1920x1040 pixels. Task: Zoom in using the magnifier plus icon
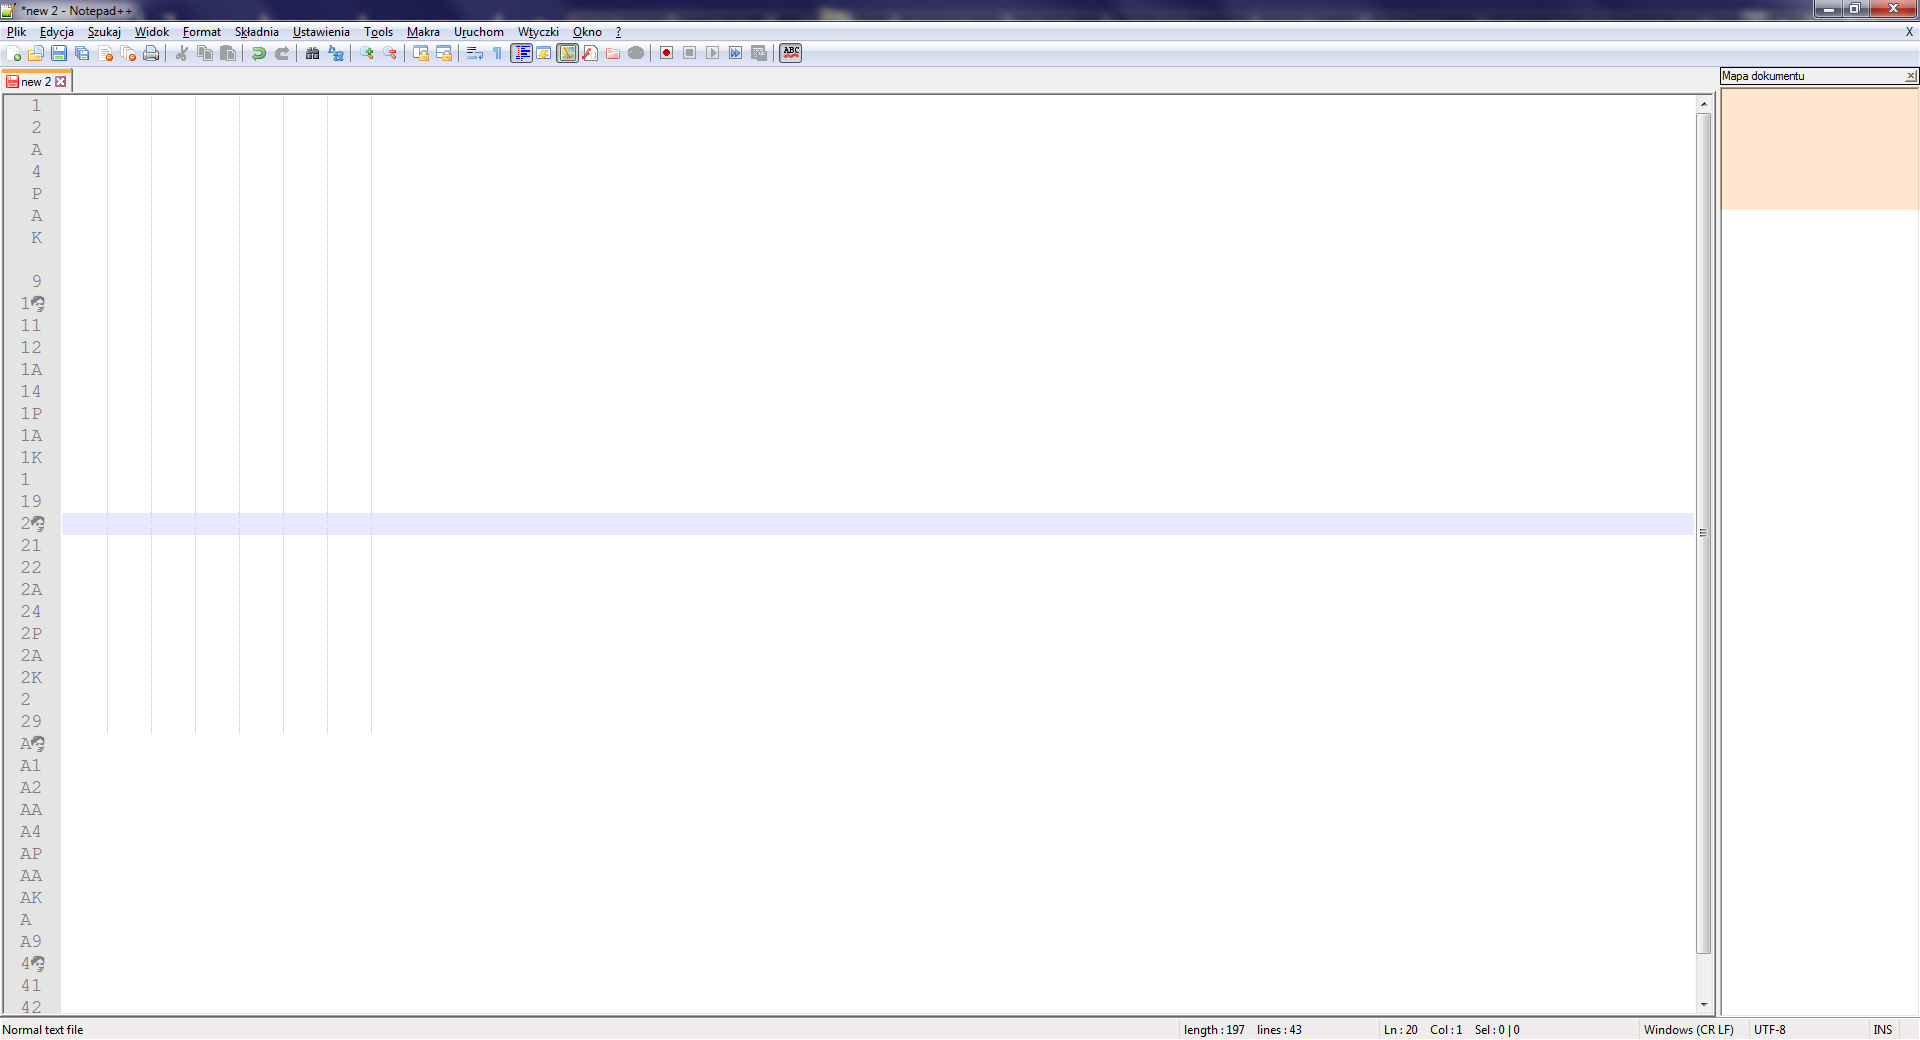[367, 53]
